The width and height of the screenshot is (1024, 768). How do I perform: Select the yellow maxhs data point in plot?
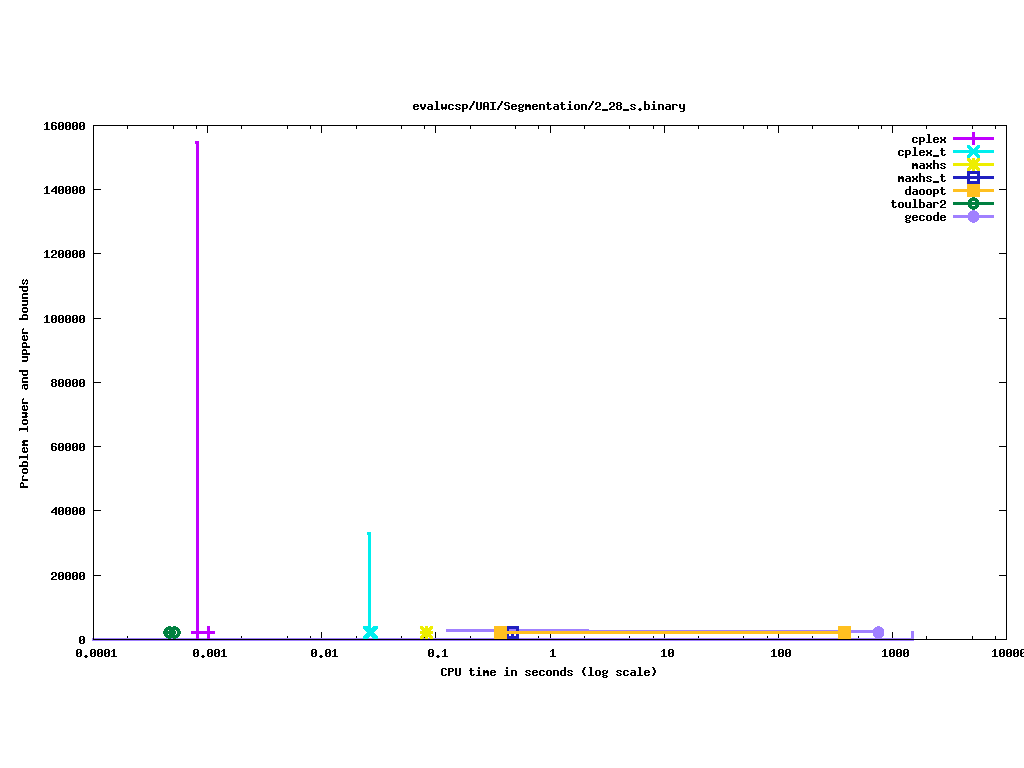pyautogui.click(x=427, y=632)
